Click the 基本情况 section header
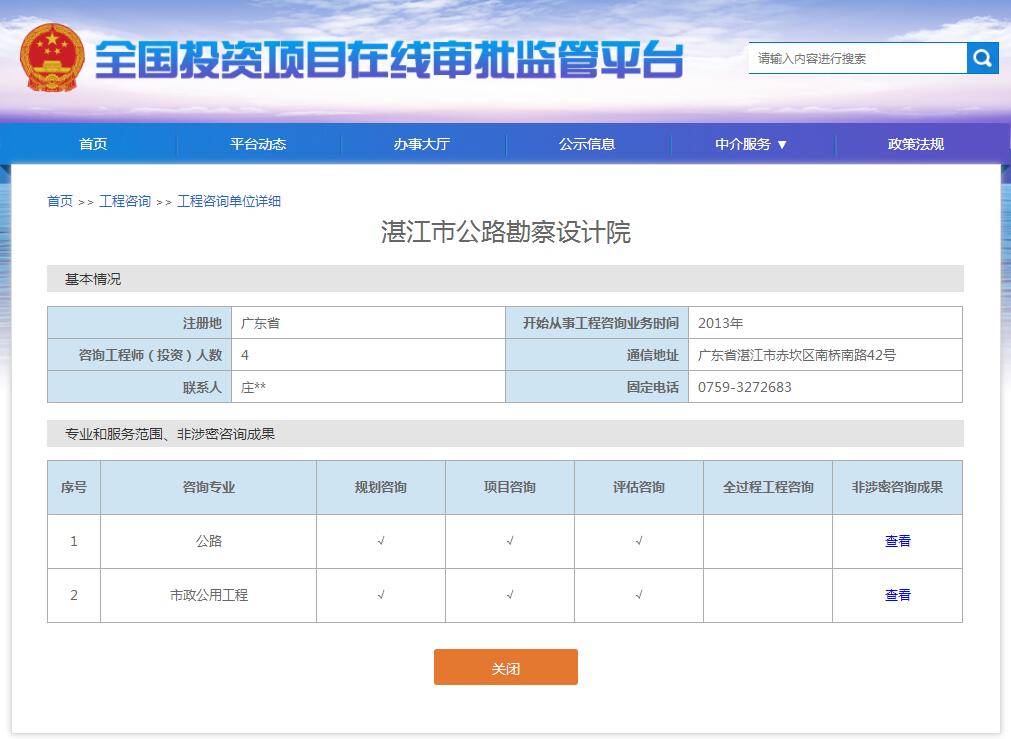 [x=92, y=280]
